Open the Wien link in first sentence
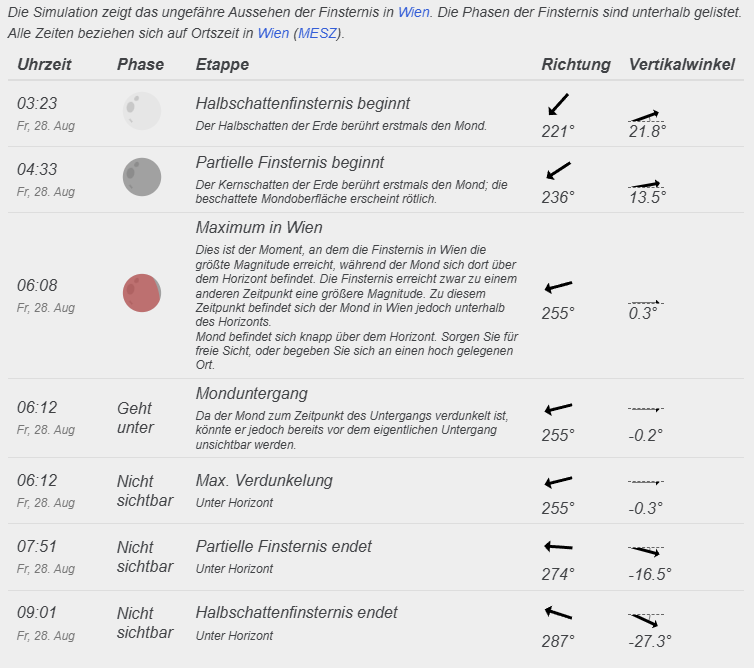This screenshot has height=669, width=754. (x=414, y=13)
